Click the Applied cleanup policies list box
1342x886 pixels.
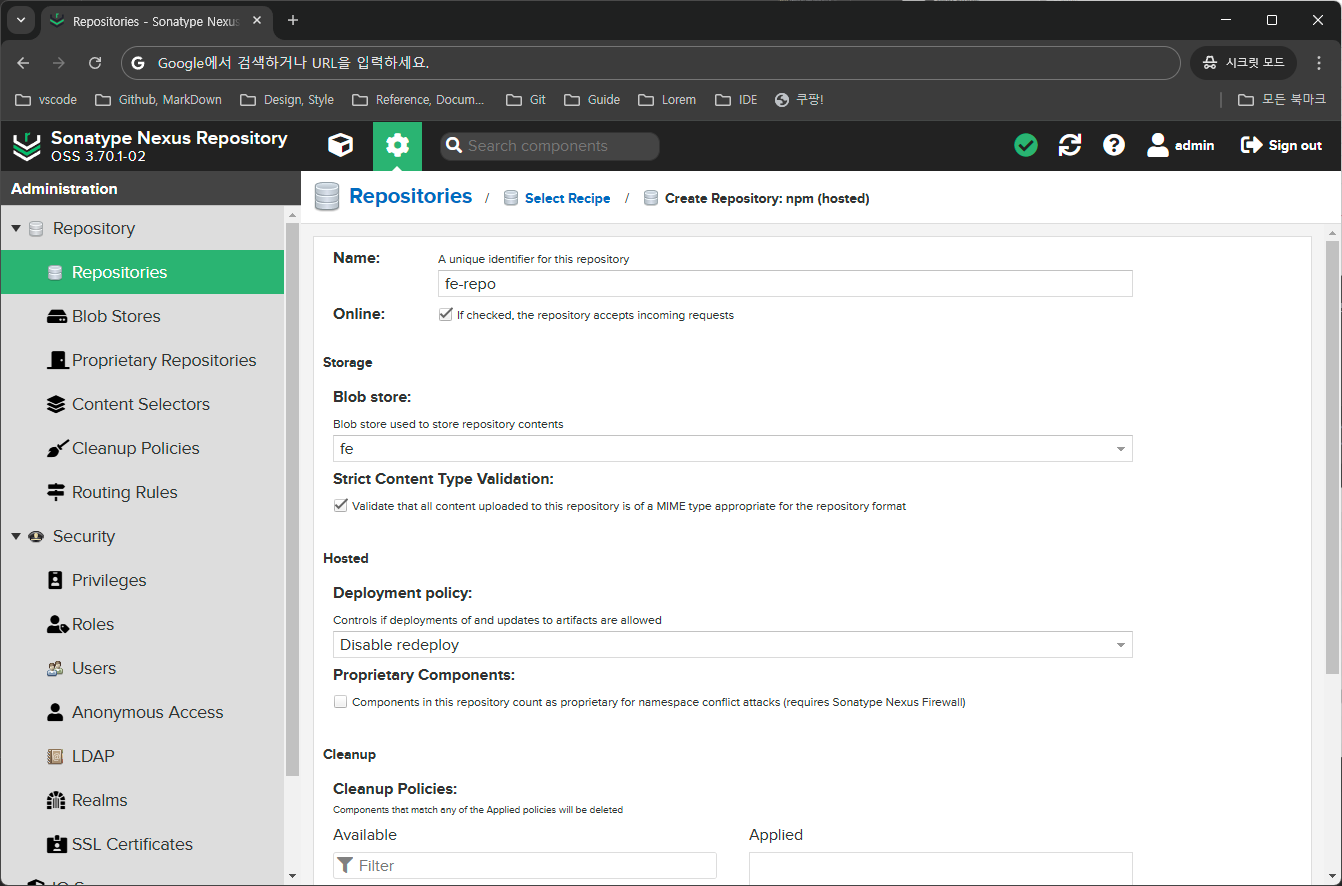(x=940, y=868)
